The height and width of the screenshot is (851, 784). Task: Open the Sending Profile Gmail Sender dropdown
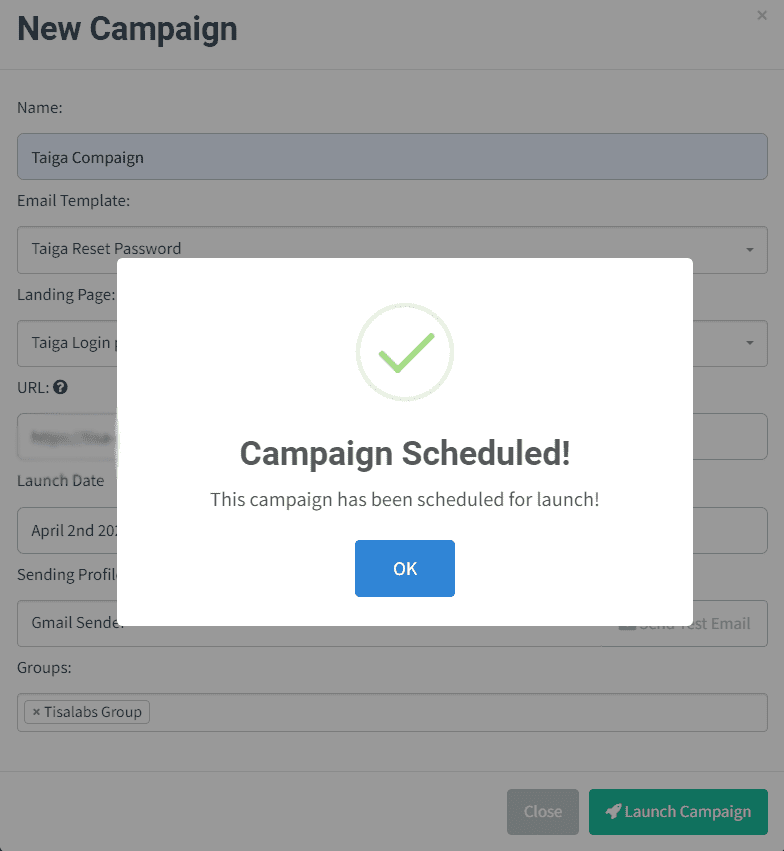(309, 623)
